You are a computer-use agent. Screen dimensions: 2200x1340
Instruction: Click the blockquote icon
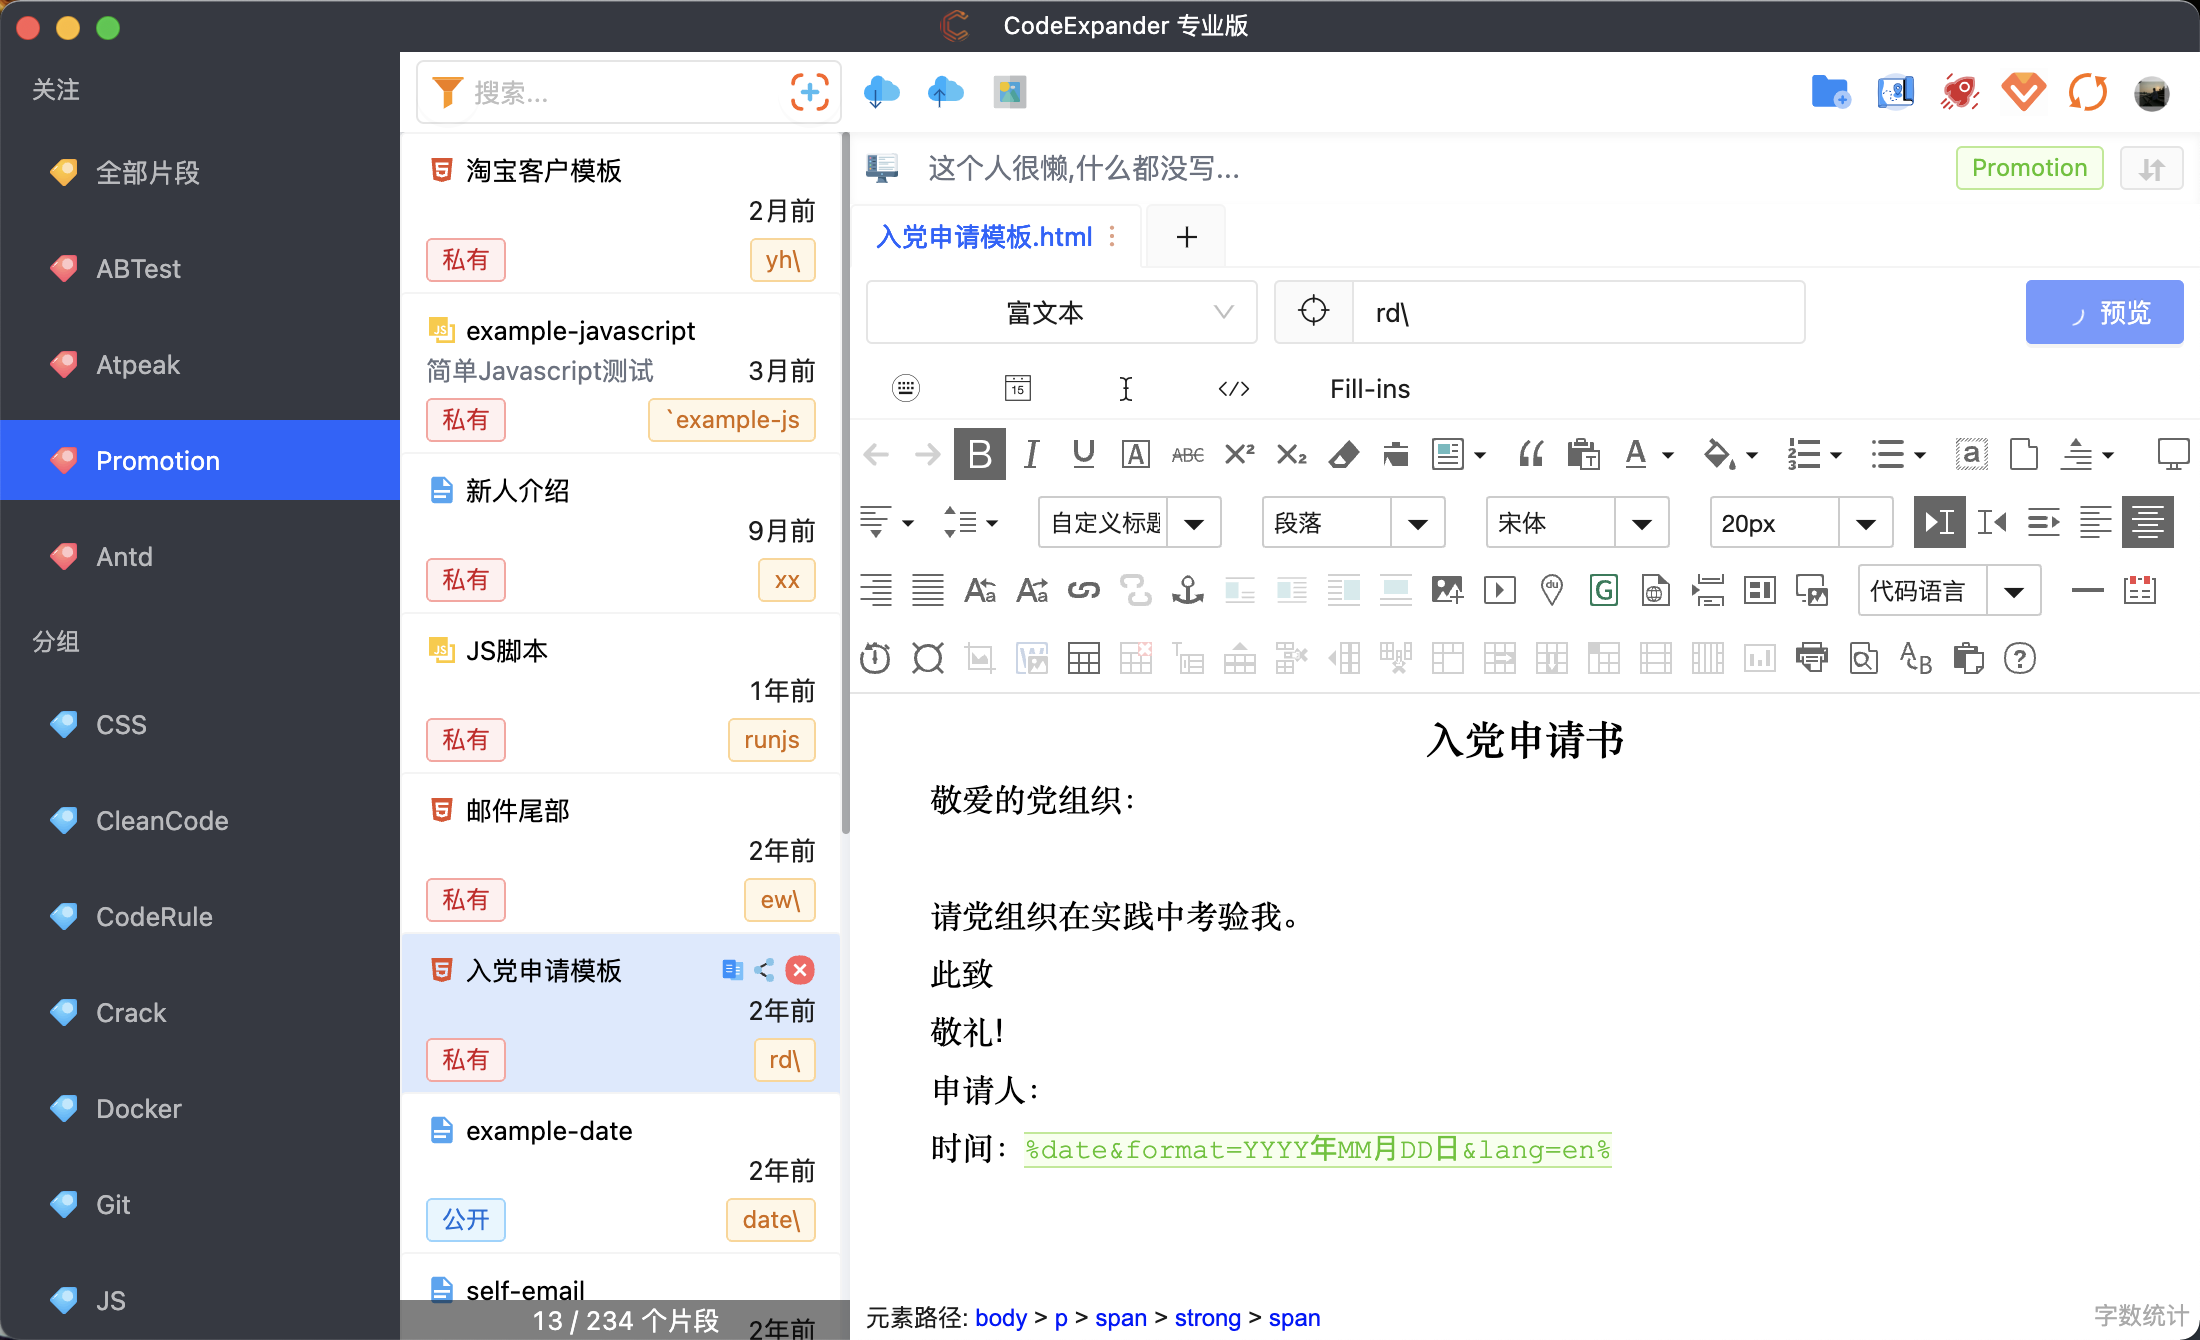[x=1530, y=455]
